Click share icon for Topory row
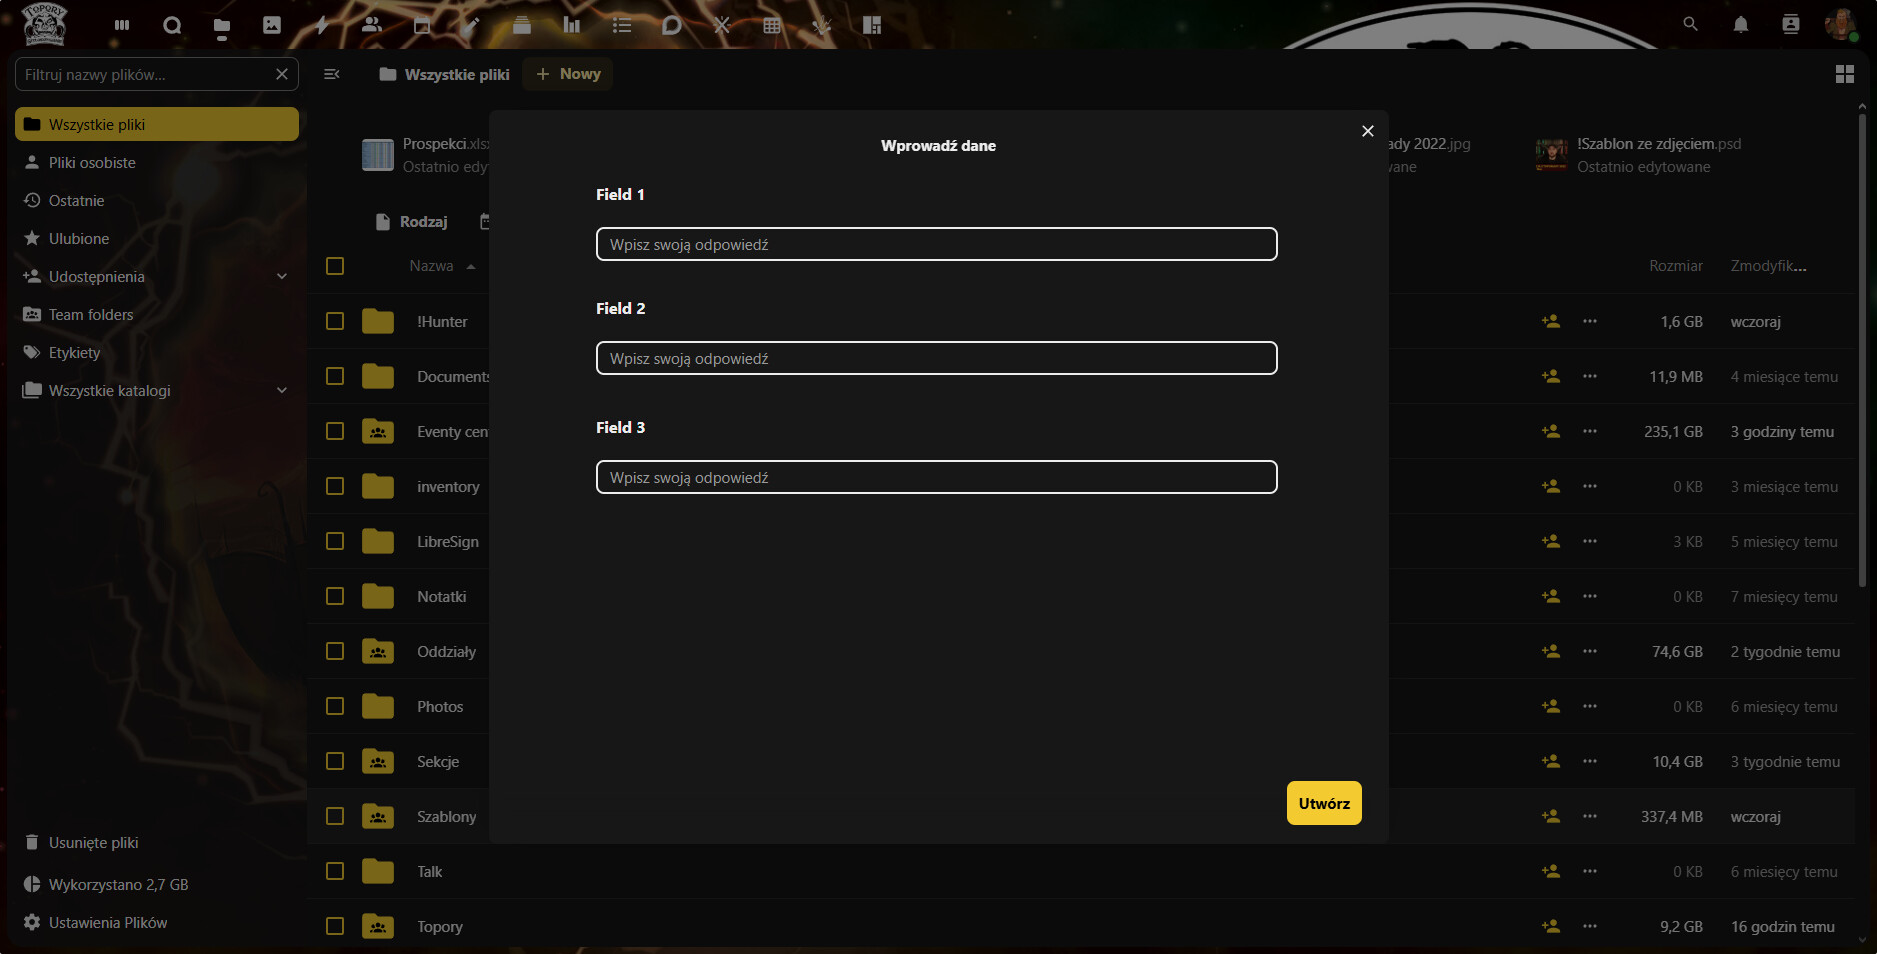 click(x=1551, y=926)
